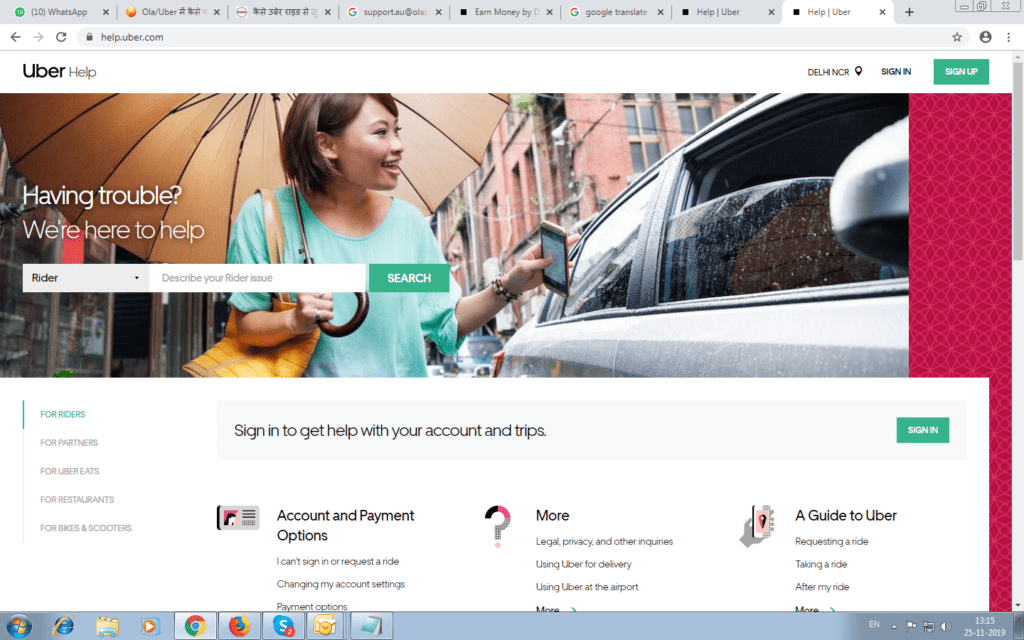1024x640 pixels.
Task: Go back using the browser back arrow
Action: pos(16,37)
